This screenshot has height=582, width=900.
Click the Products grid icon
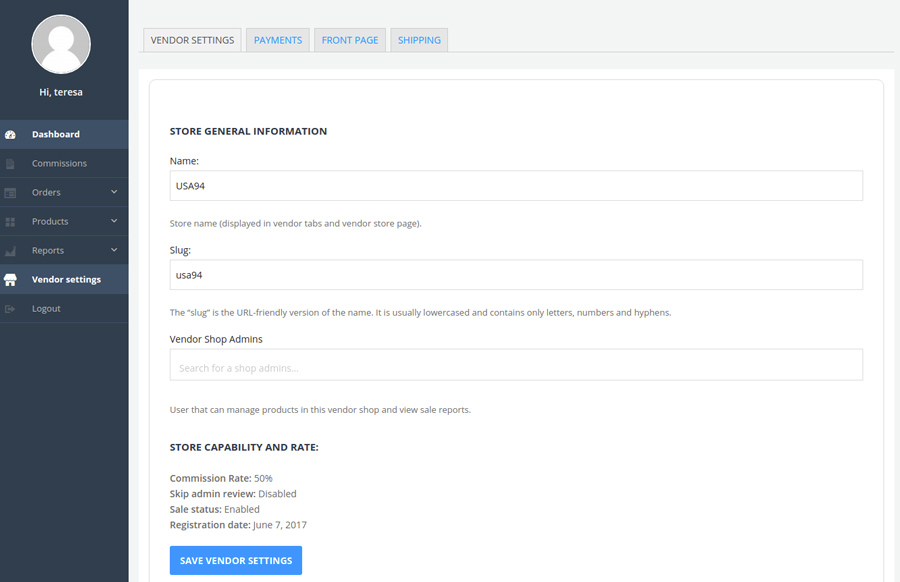(x=10, y=222)
